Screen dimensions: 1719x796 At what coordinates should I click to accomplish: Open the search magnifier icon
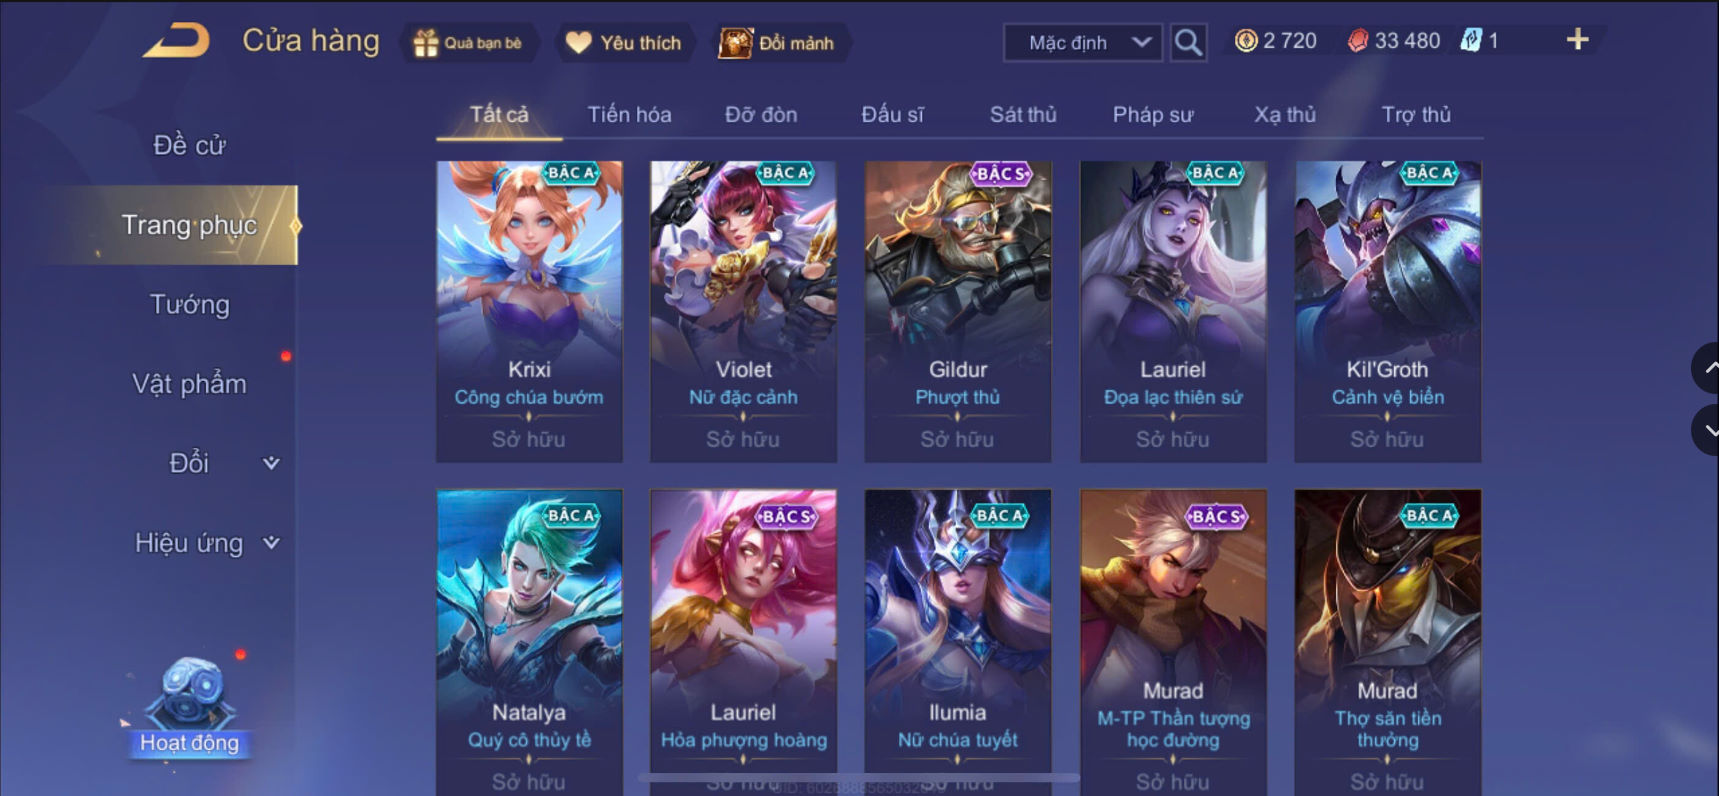(1188, 42)
